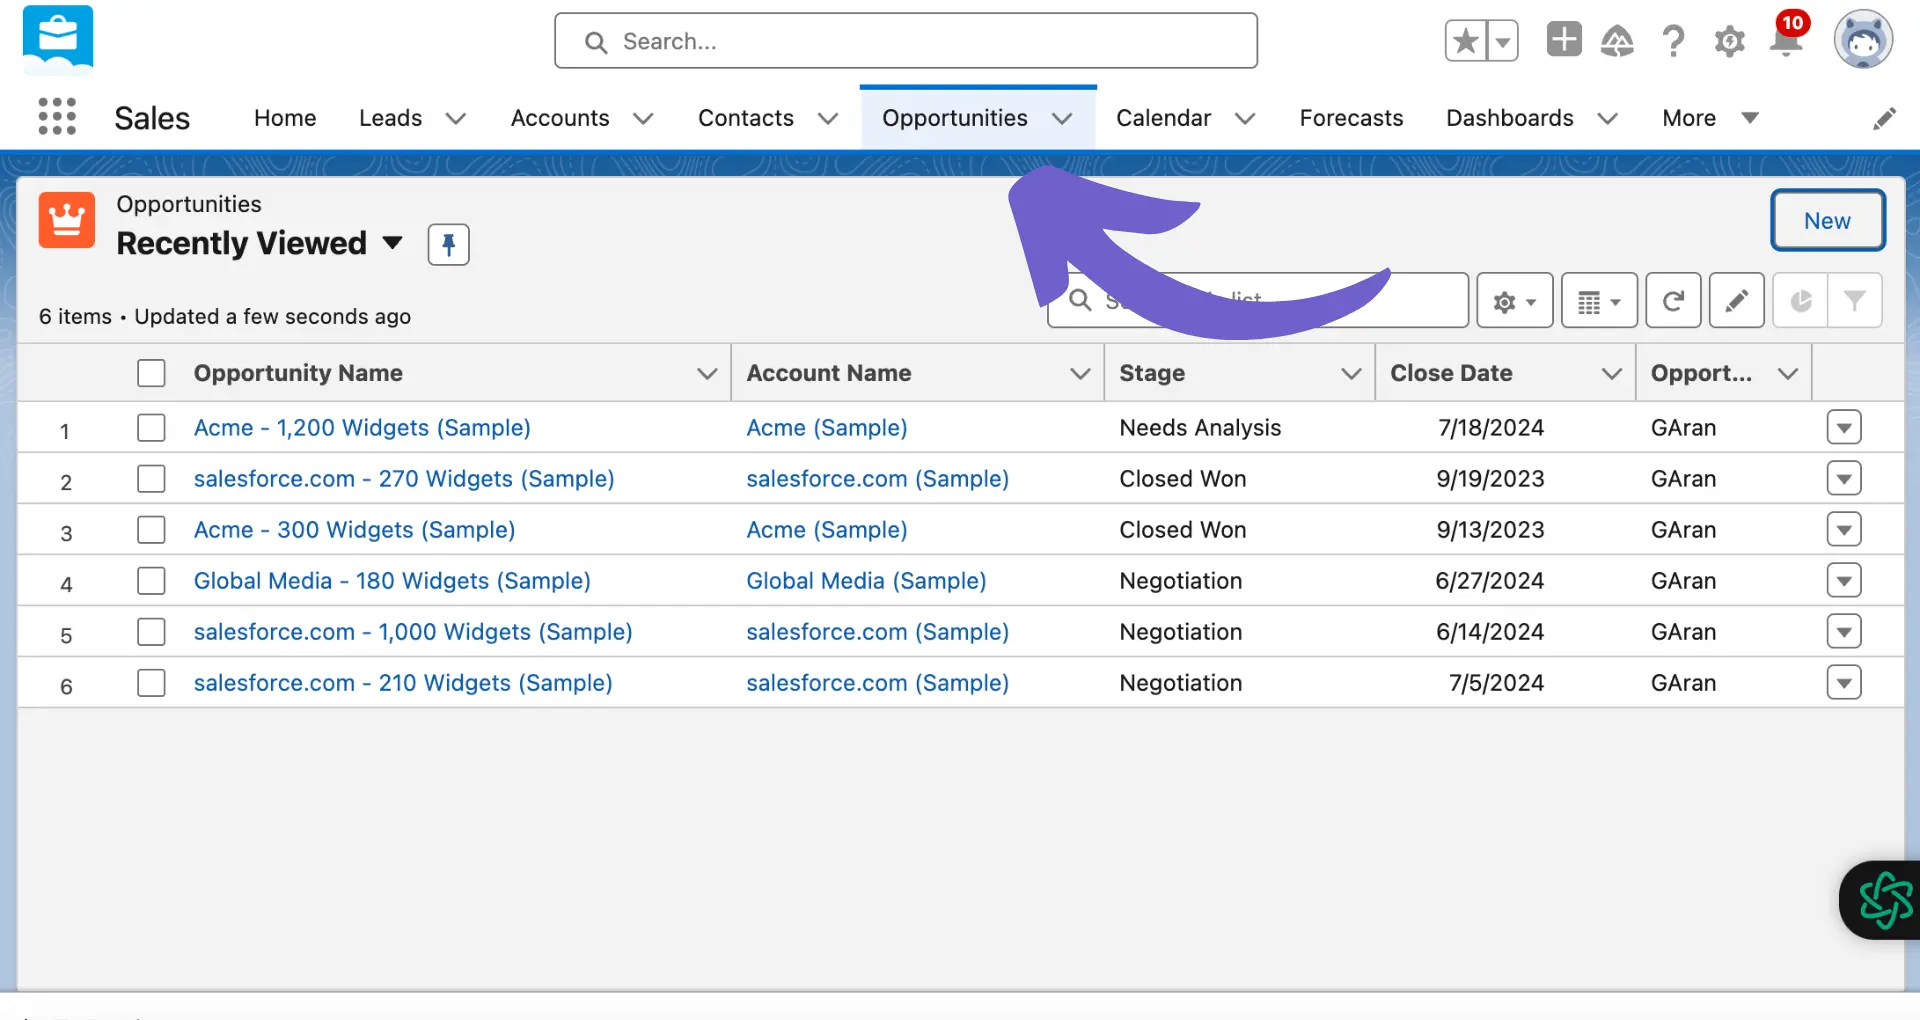Click the Search this list field

tap(1258, 300)
